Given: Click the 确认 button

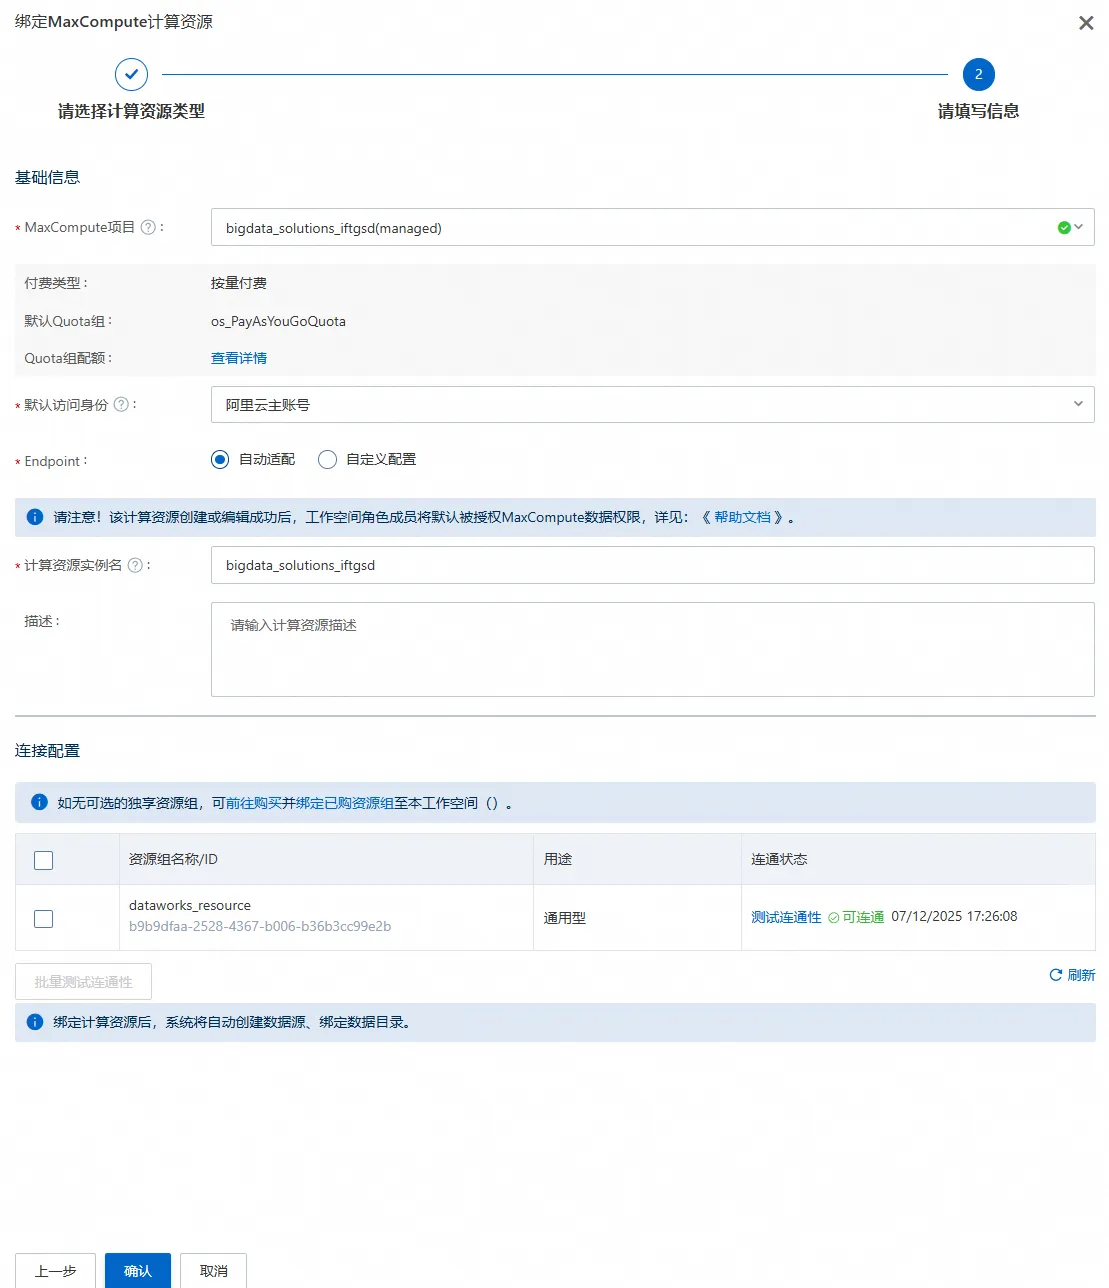Looking at the screenshot, I should pos(138,1271).
